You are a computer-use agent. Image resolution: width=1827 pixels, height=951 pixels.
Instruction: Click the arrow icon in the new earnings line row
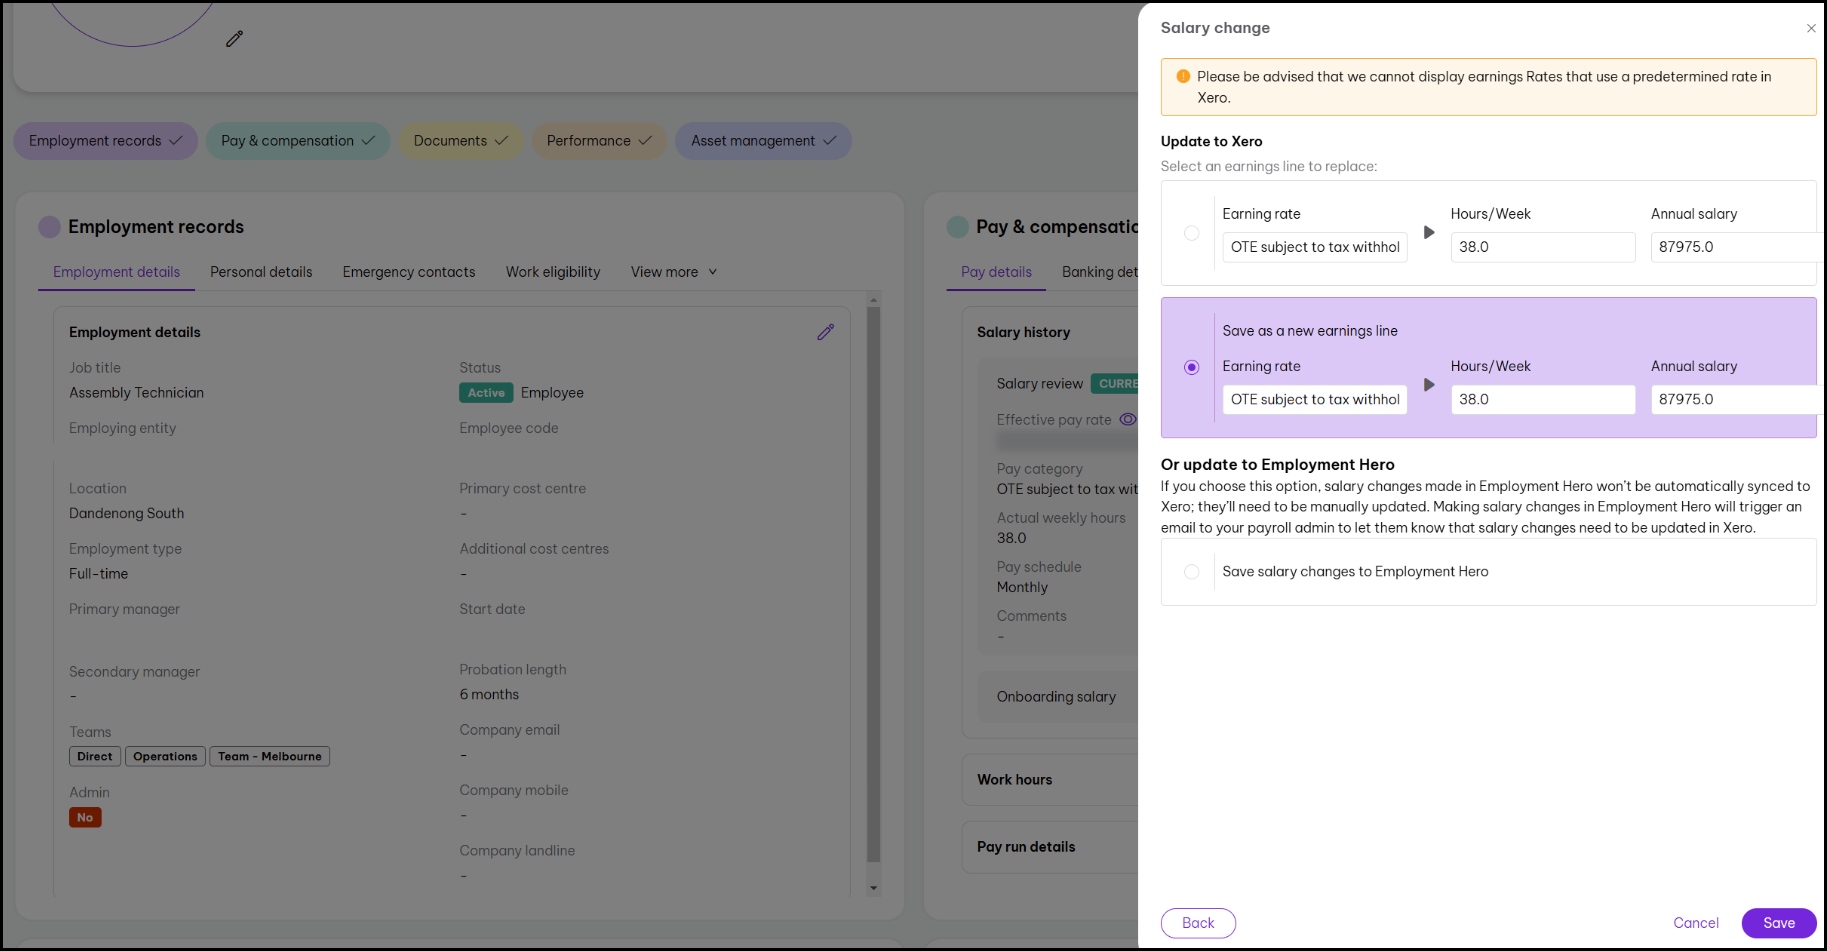click(1429, 385)
